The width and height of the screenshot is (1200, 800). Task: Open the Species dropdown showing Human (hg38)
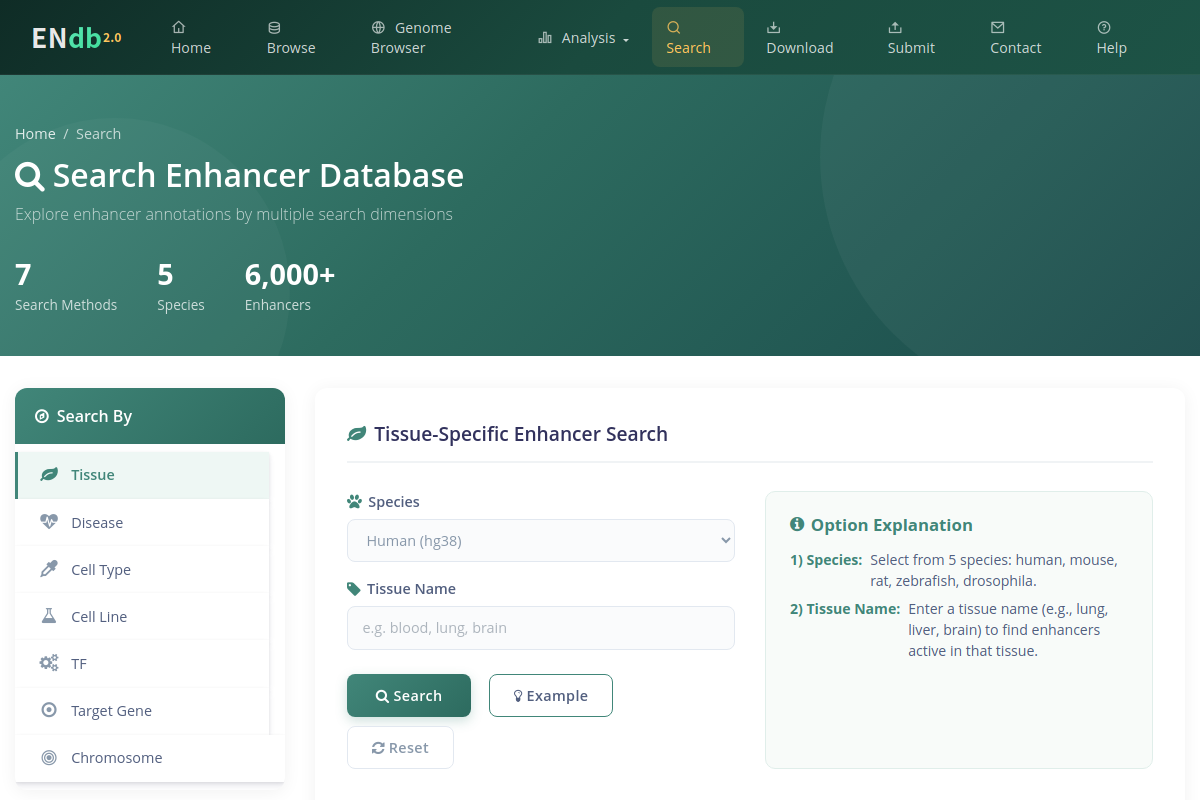point(541,541)
